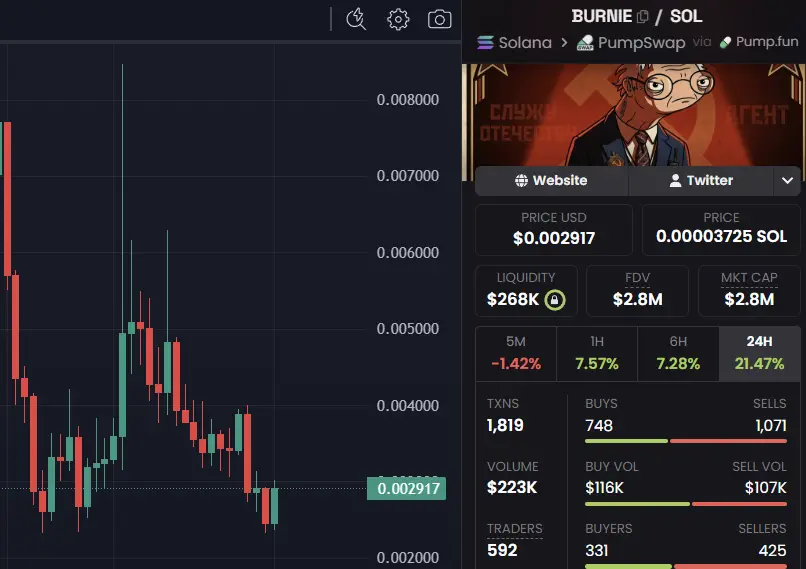Click the liquidity lock icon
The image size is (806, 569).
pyautogui.click(x=555, y=300)
